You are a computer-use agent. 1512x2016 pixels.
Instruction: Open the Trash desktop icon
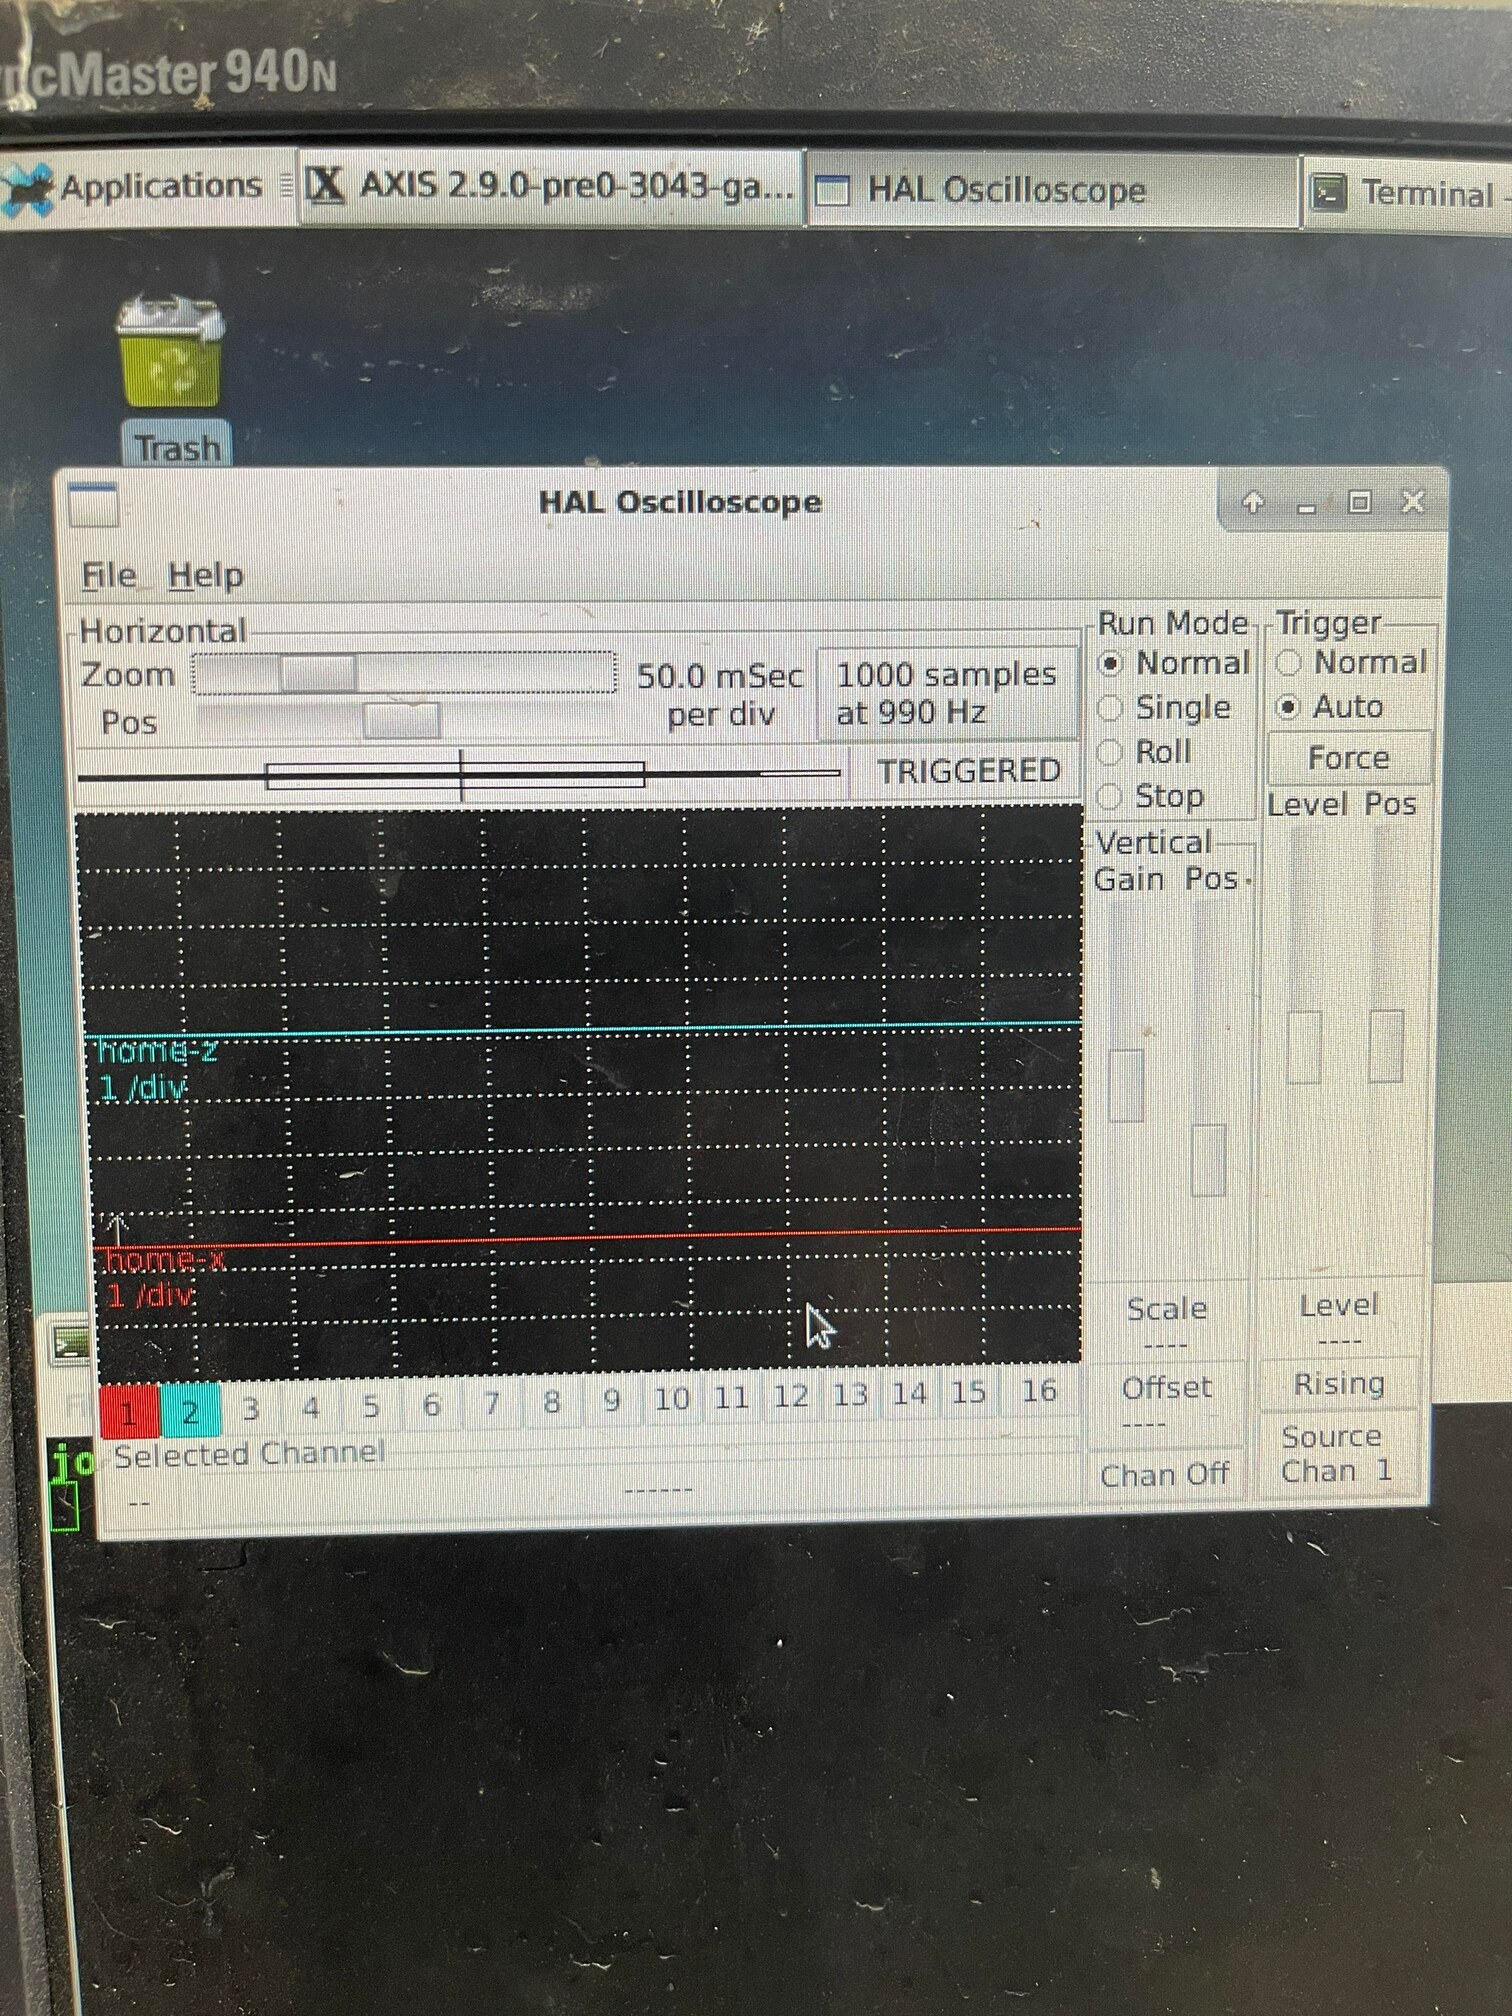[173, 380]
